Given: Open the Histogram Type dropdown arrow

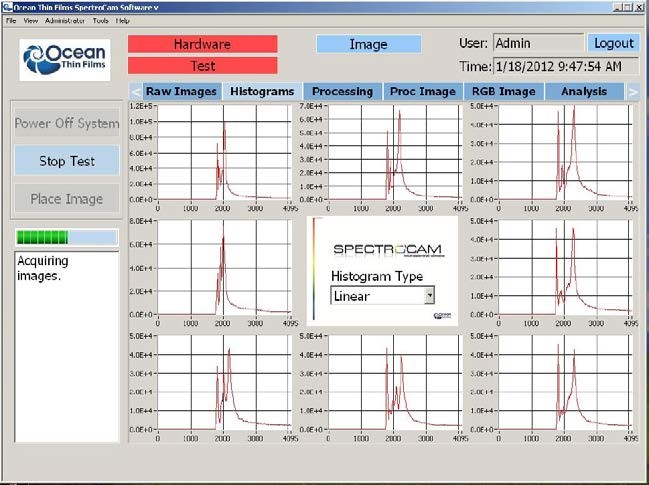Looking at the screenshot, I should coord(429,295).
